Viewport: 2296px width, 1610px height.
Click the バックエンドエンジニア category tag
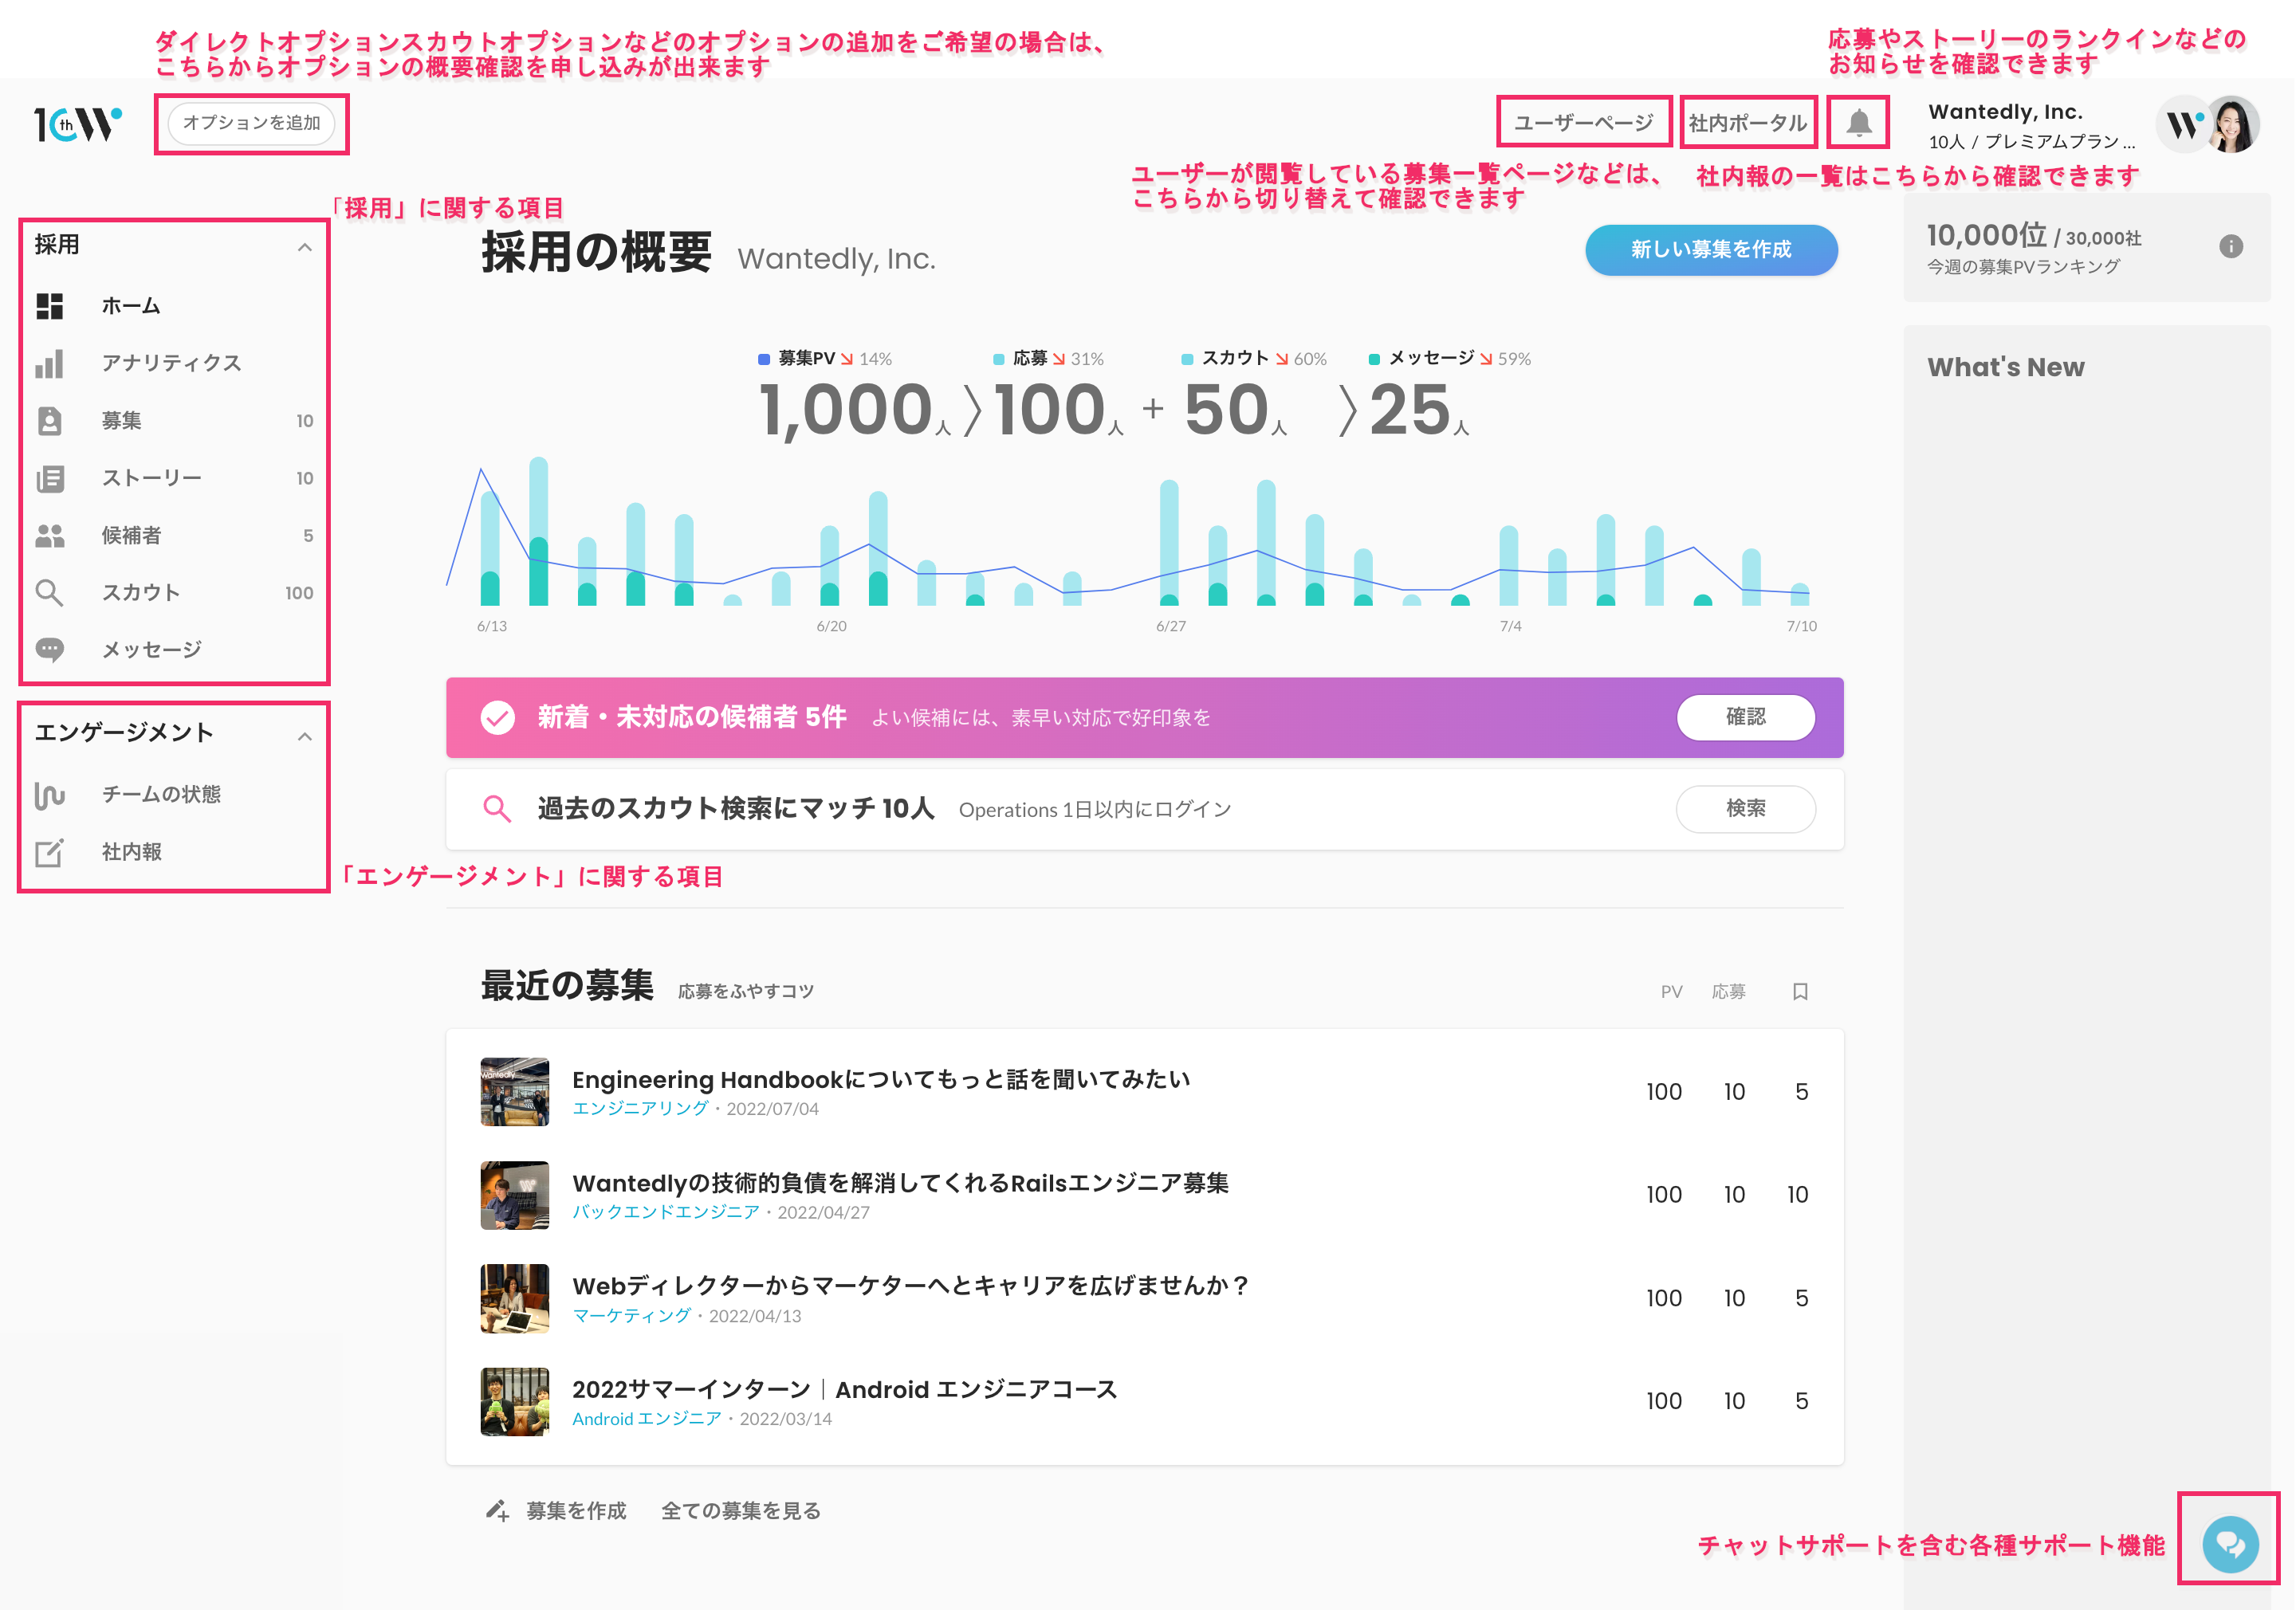(666, 1212)
